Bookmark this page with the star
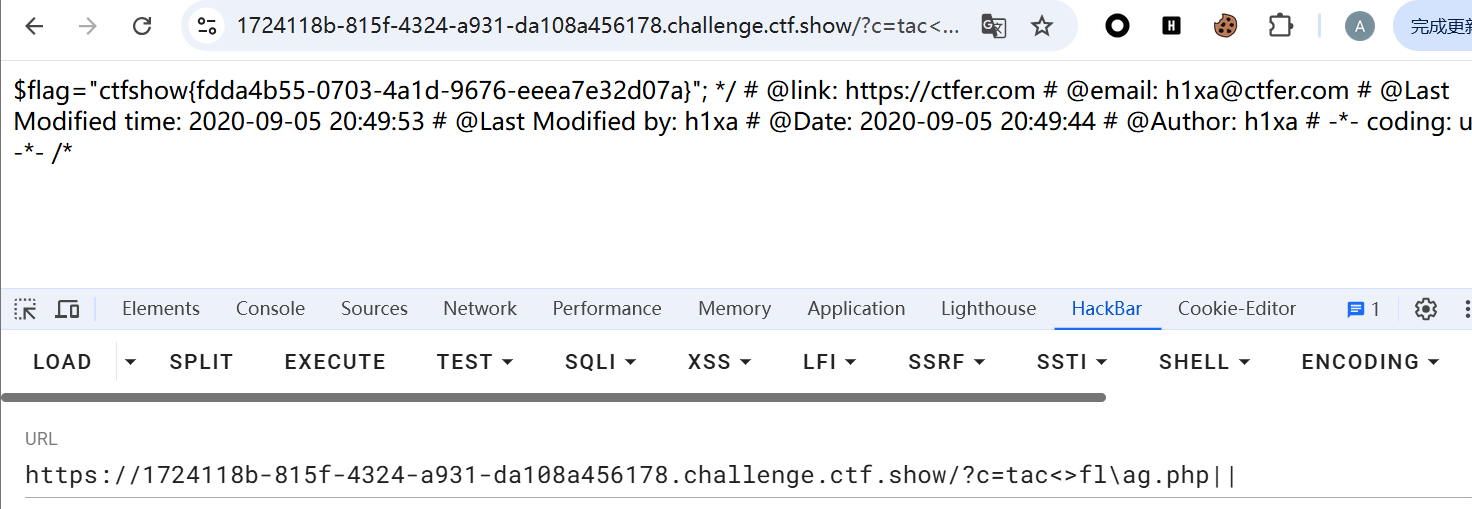Viewport: 1472px width, 509px height. click(1042, 26)
